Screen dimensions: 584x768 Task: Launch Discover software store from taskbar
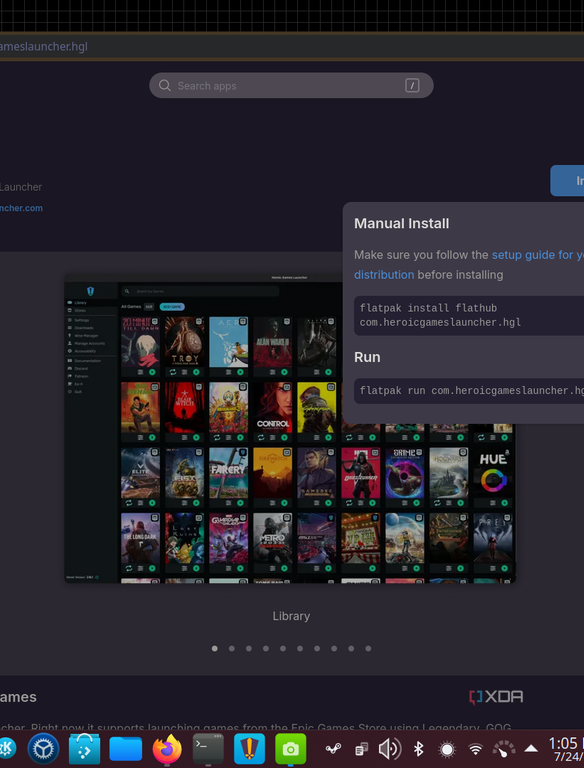[x=84, y=748]
